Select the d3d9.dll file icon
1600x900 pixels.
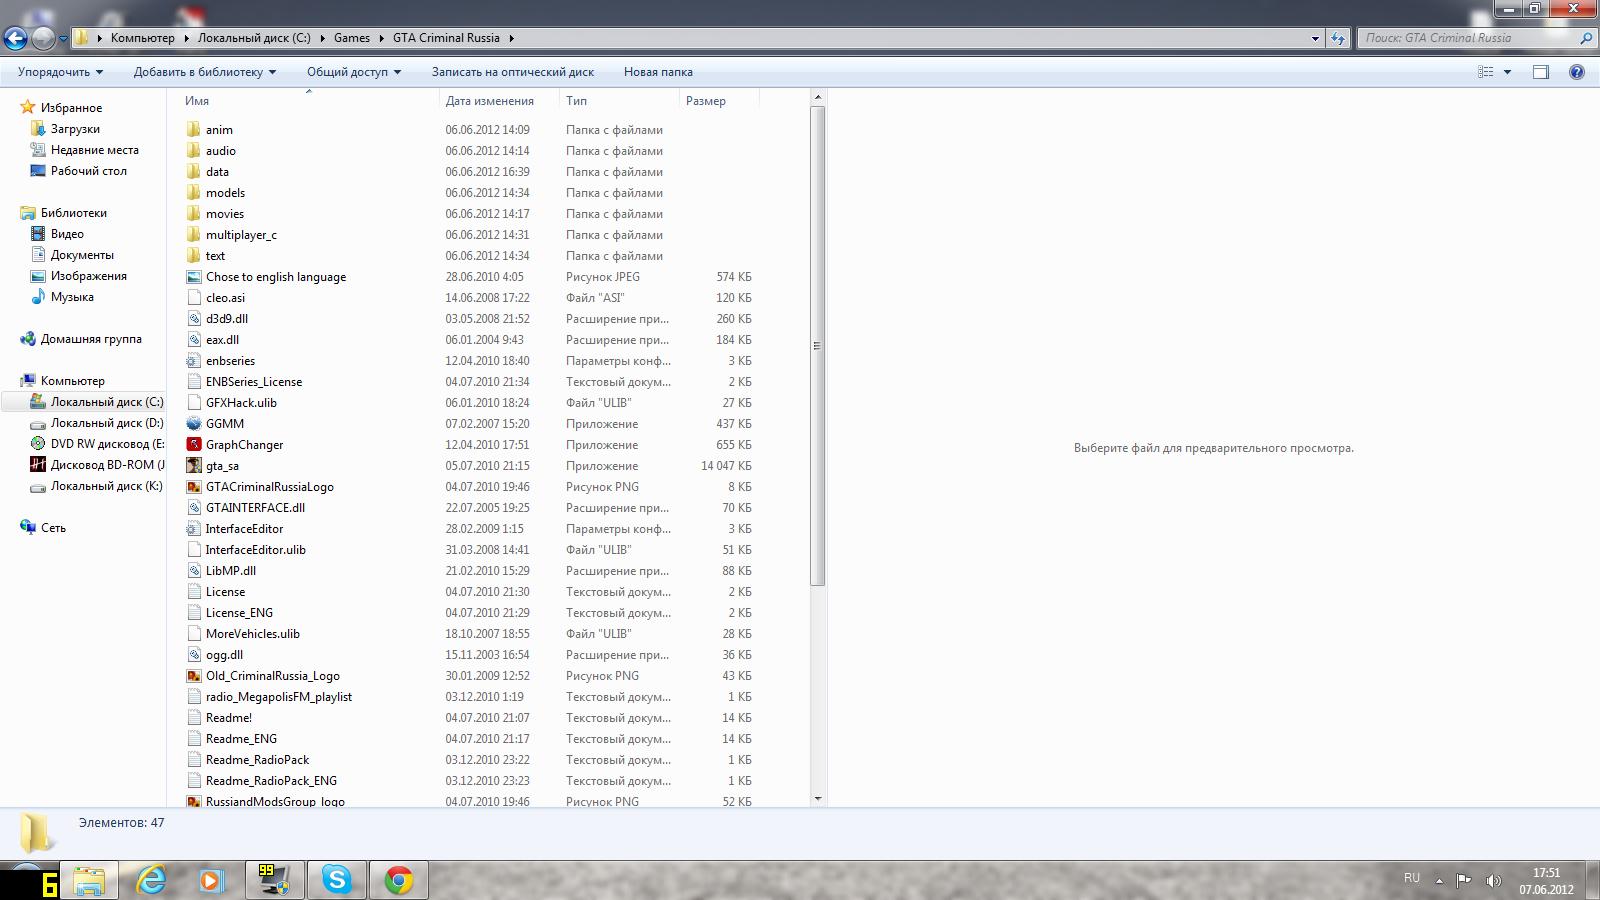pos(194,319)
